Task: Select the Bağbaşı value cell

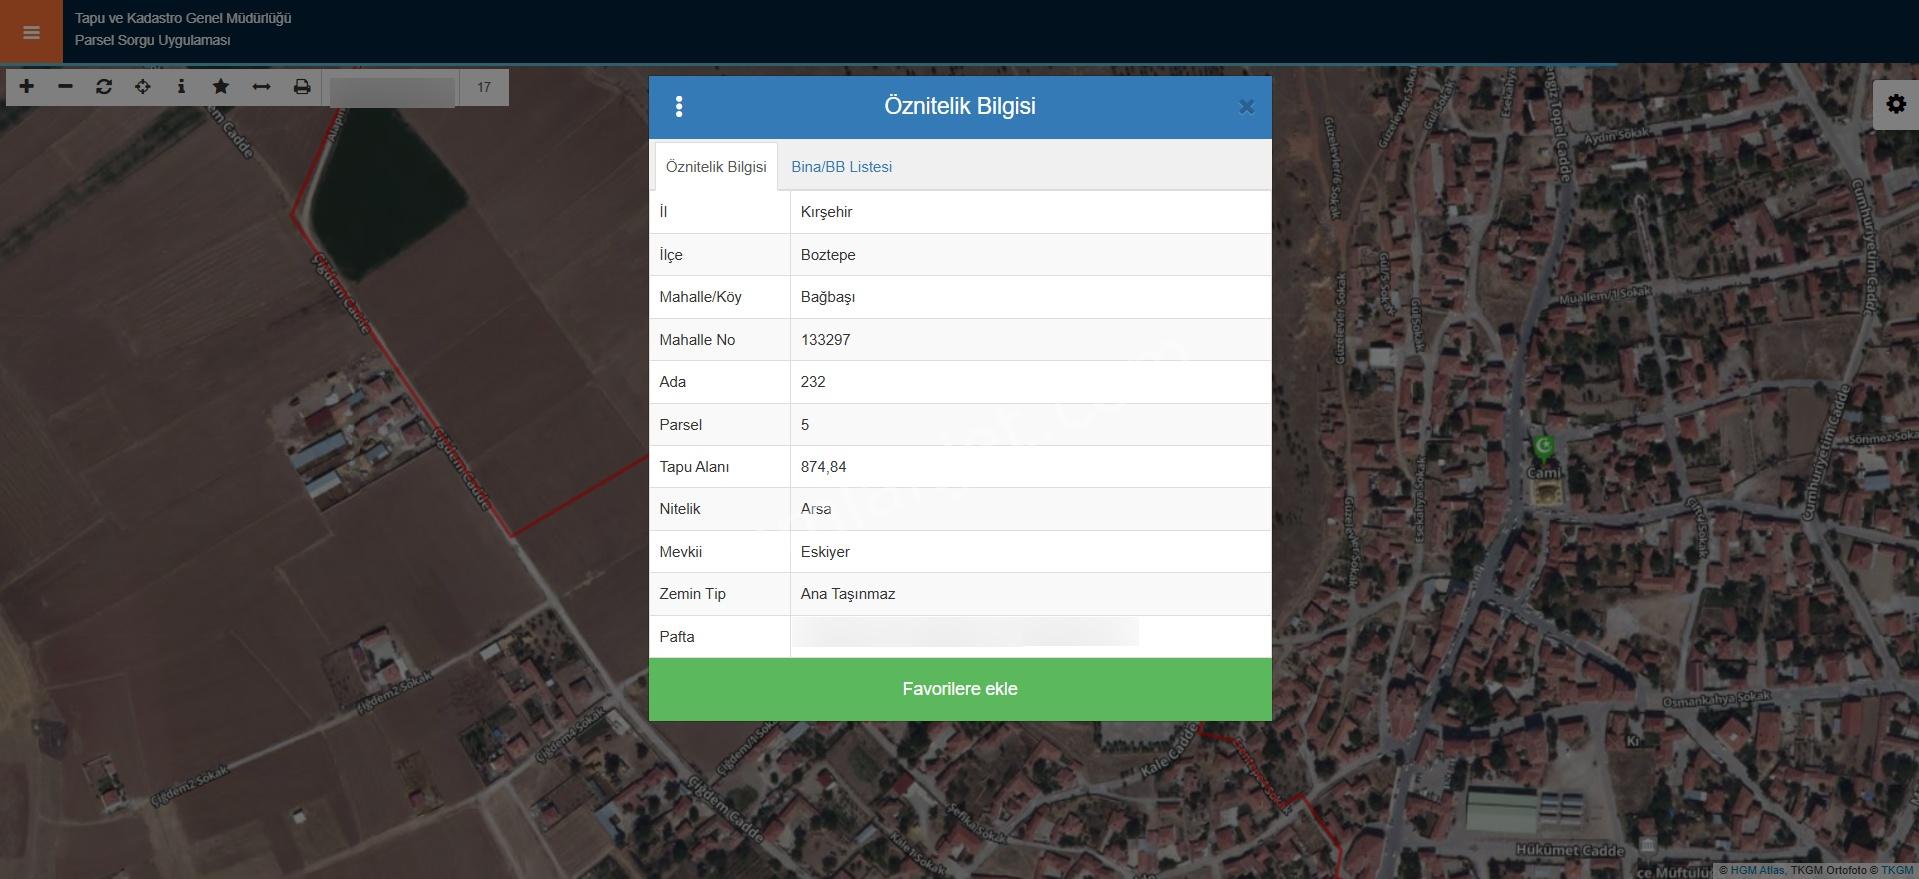Action: click(x=1031, y=297)
